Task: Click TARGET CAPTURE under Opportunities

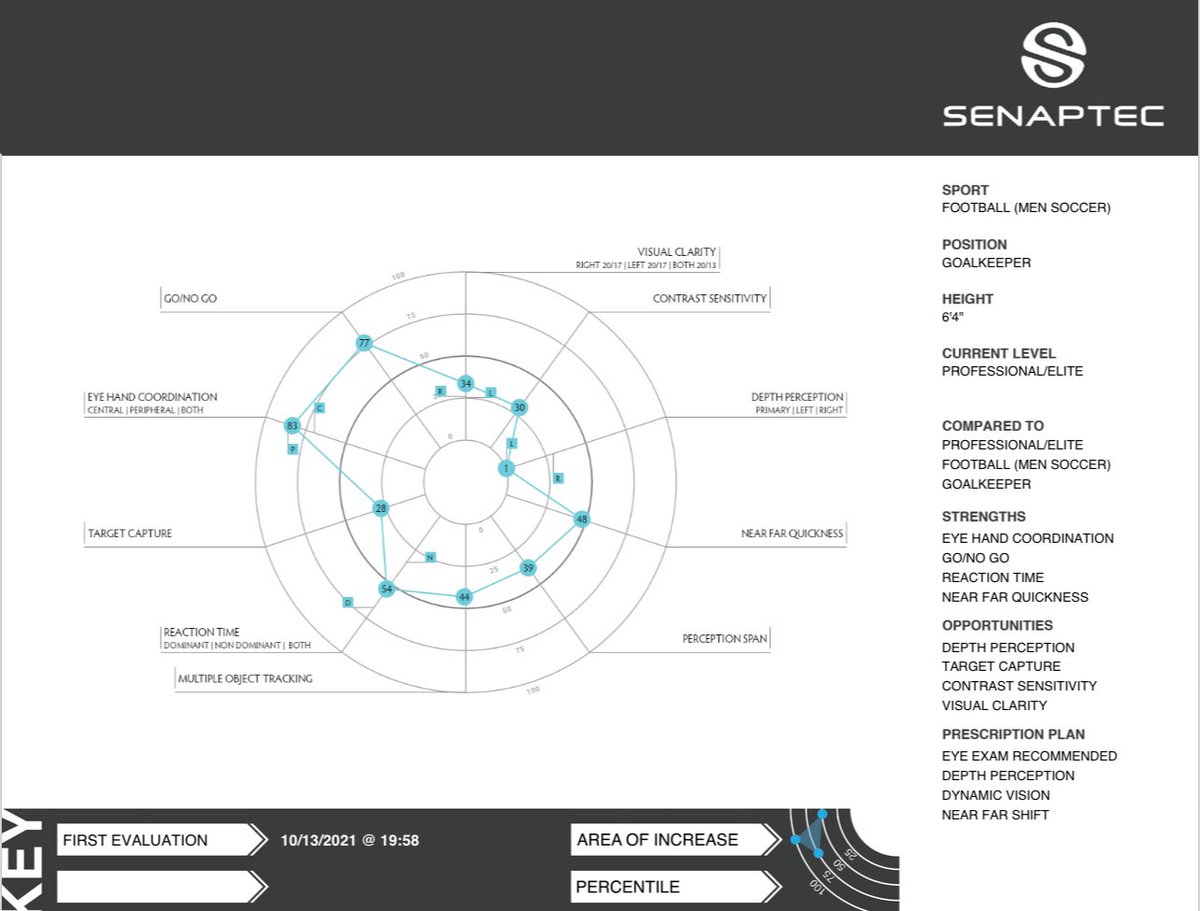Action: (x=1001, y=666)
